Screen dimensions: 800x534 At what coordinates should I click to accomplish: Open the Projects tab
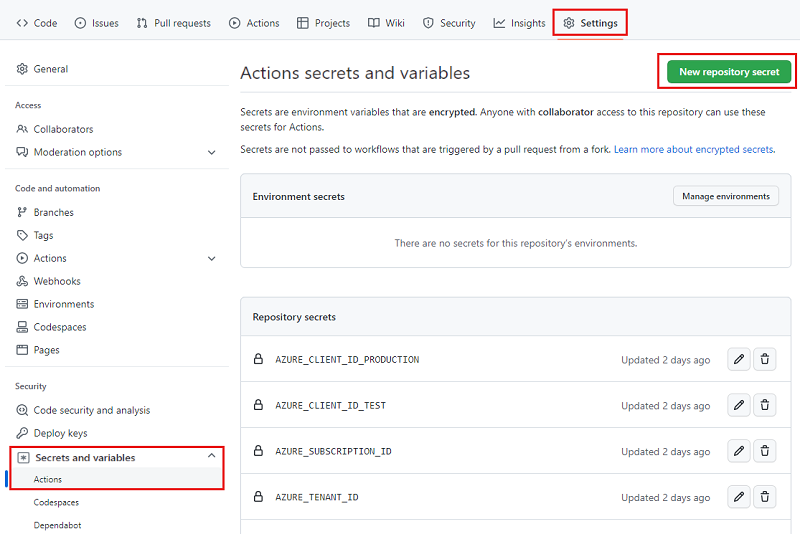323,23
